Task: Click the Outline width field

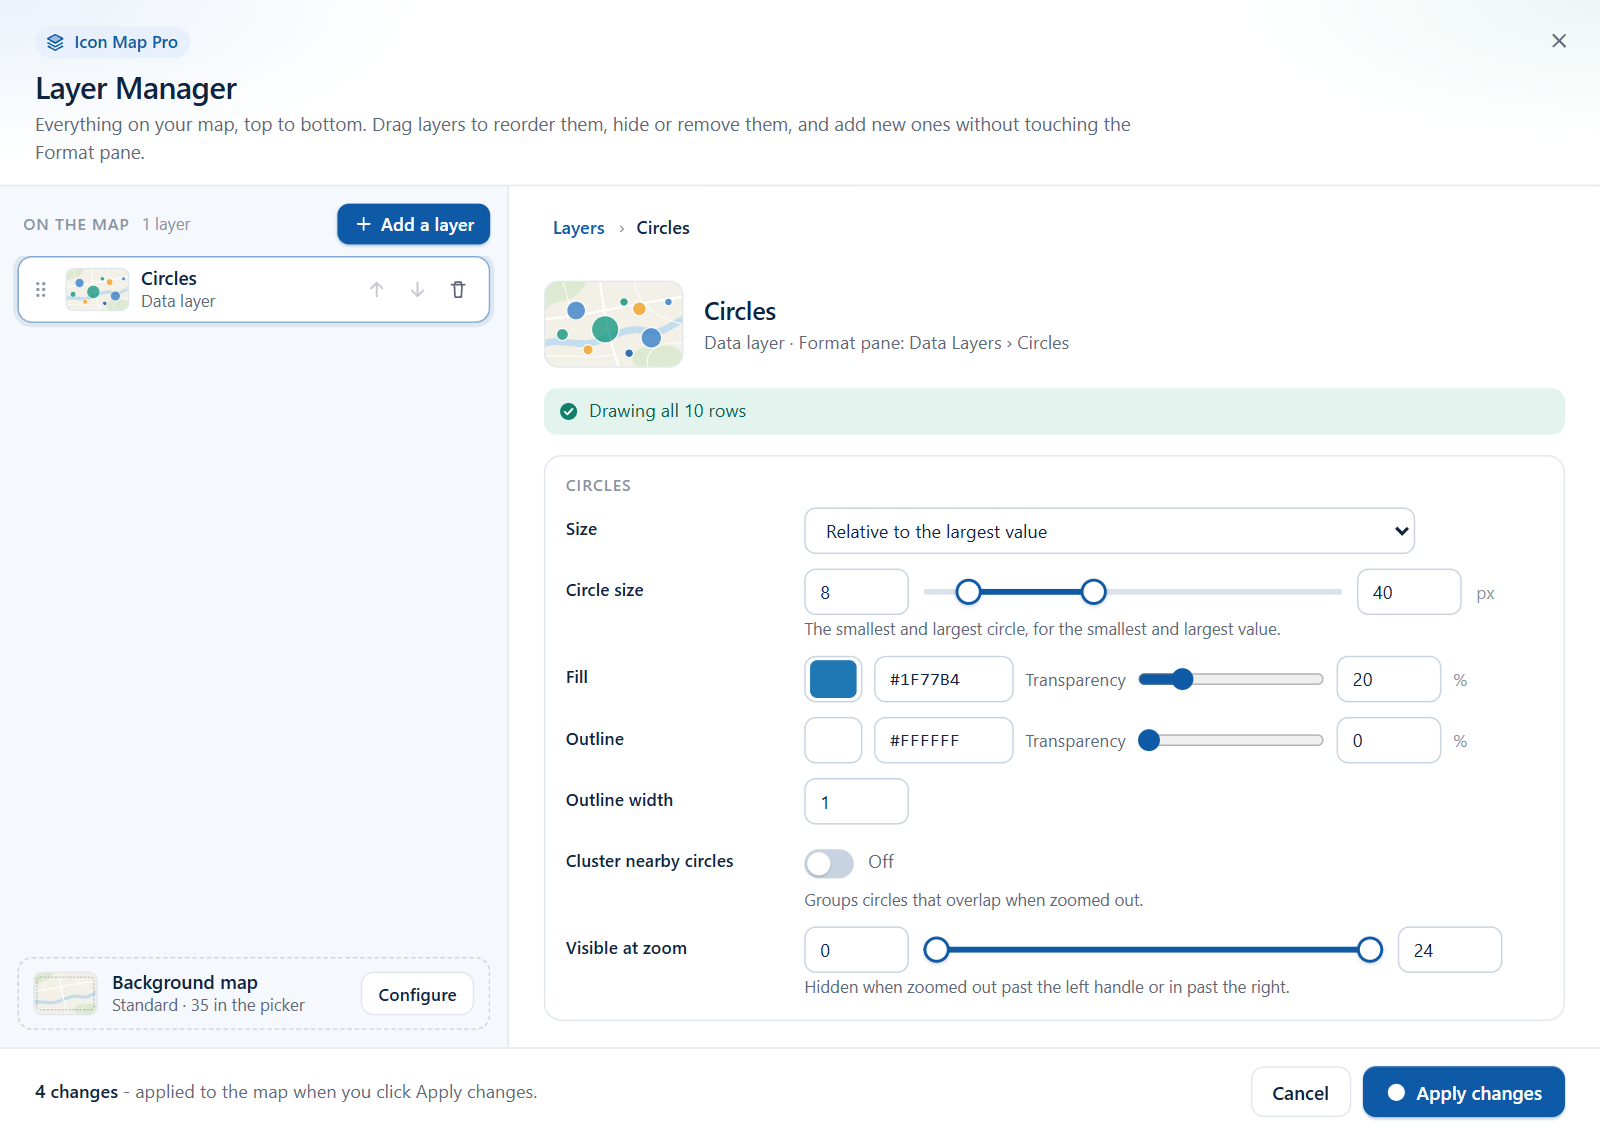Action: click(x=856, y=802)
